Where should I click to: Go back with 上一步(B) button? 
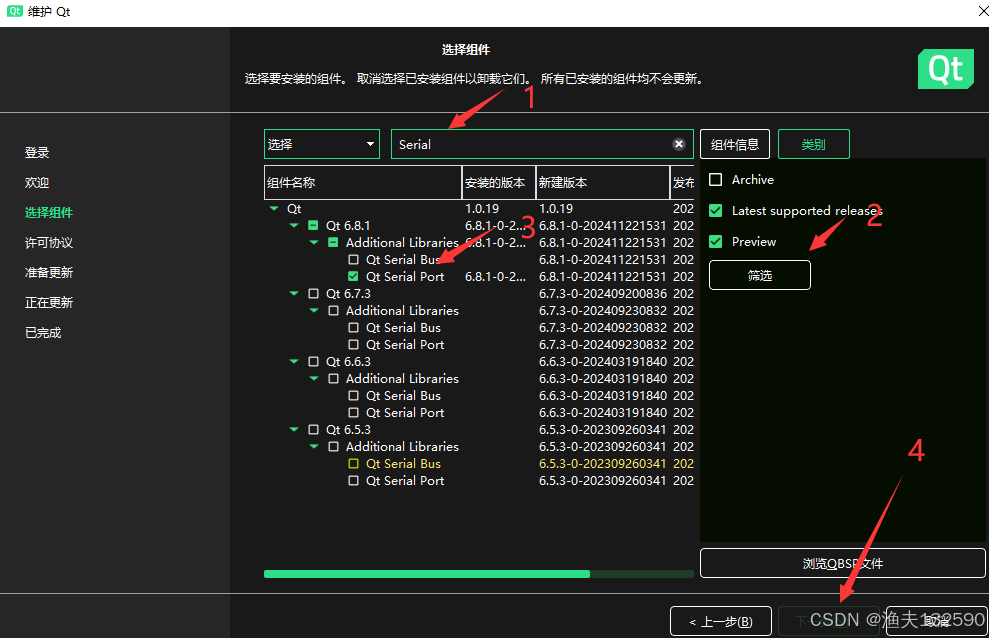pyautogui.click(x=721, y=622)
